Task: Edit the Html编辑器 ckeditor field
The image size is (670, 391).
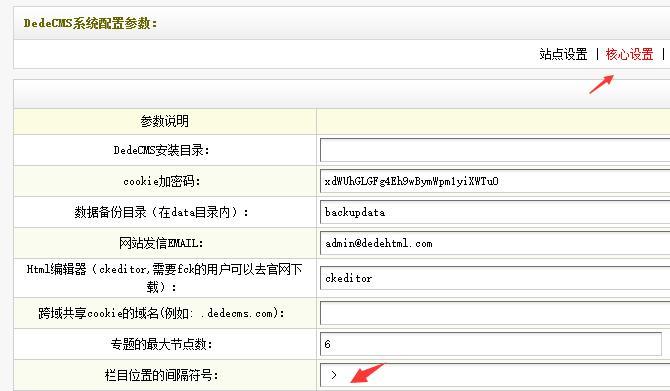Action: click(495, 278)
